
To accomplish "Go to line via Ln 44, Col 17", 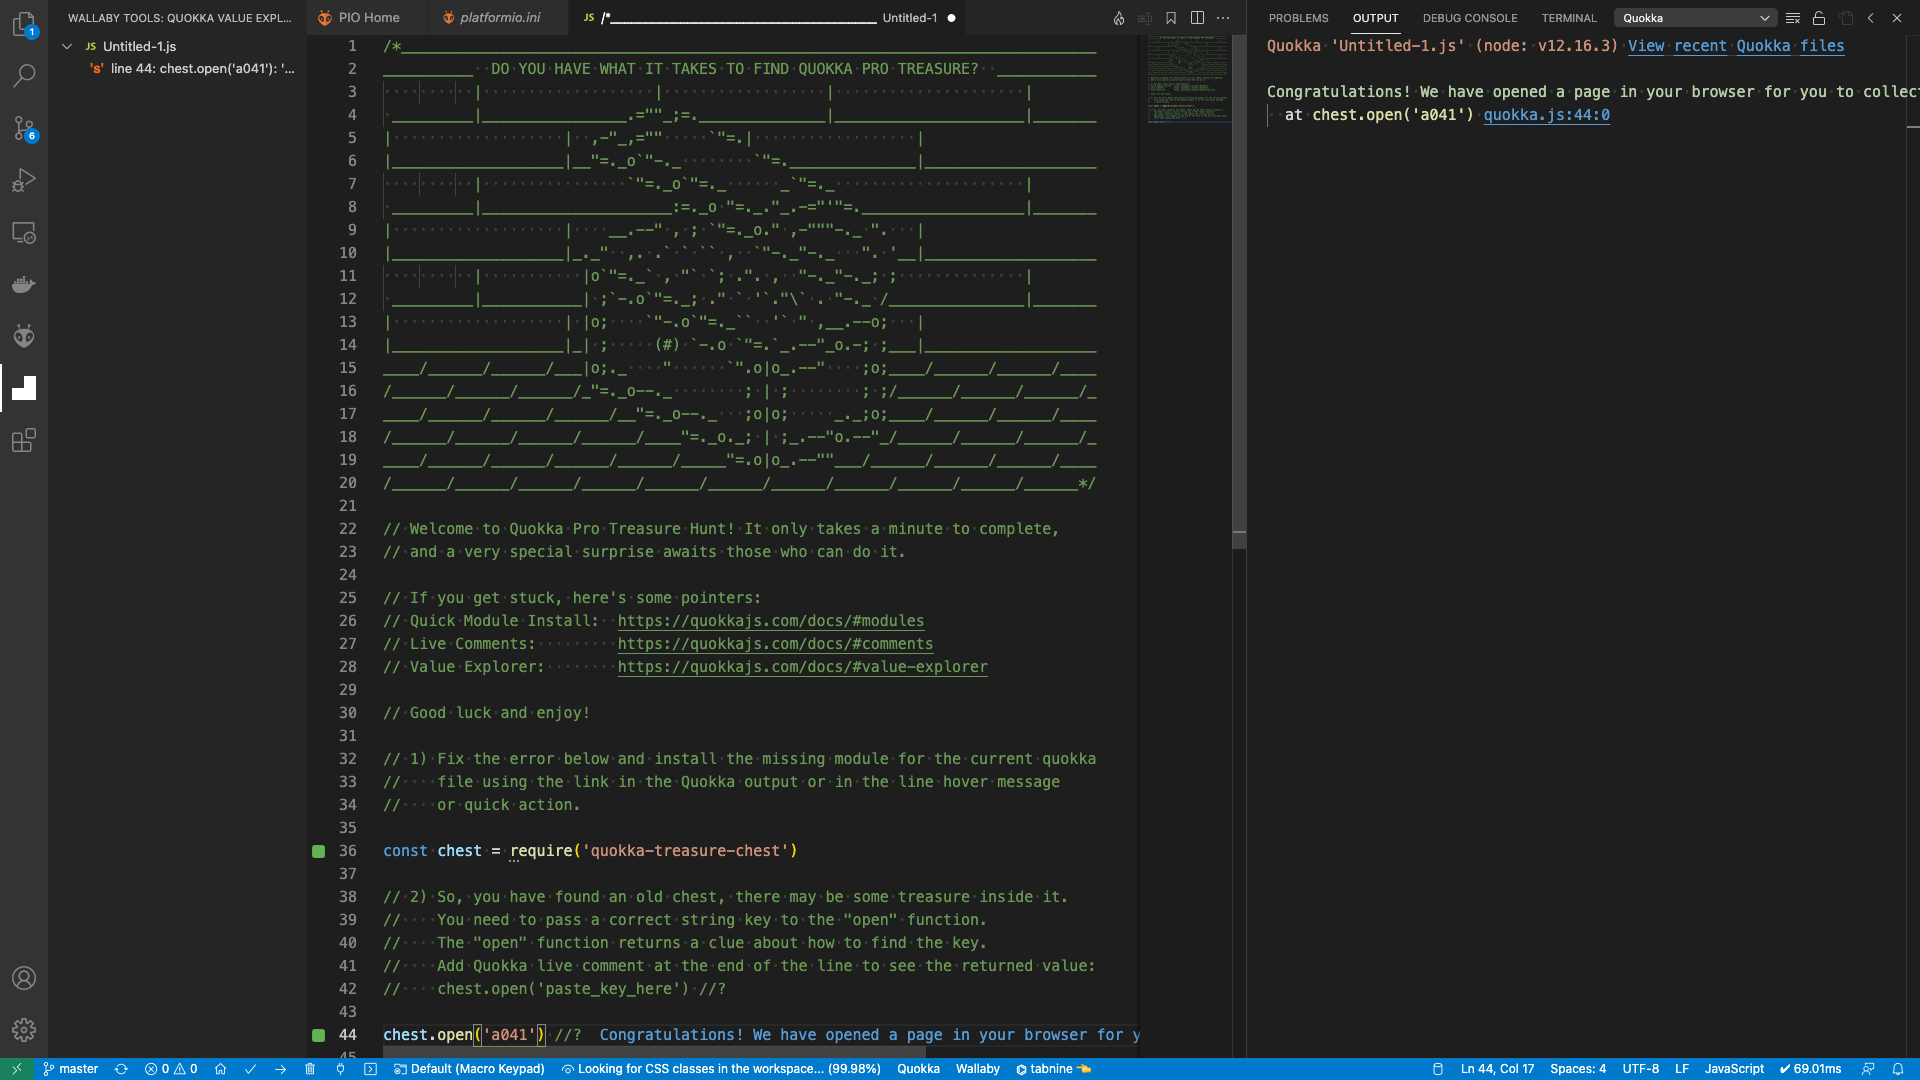I will pyautogui.click(x=1497, y=1069).
